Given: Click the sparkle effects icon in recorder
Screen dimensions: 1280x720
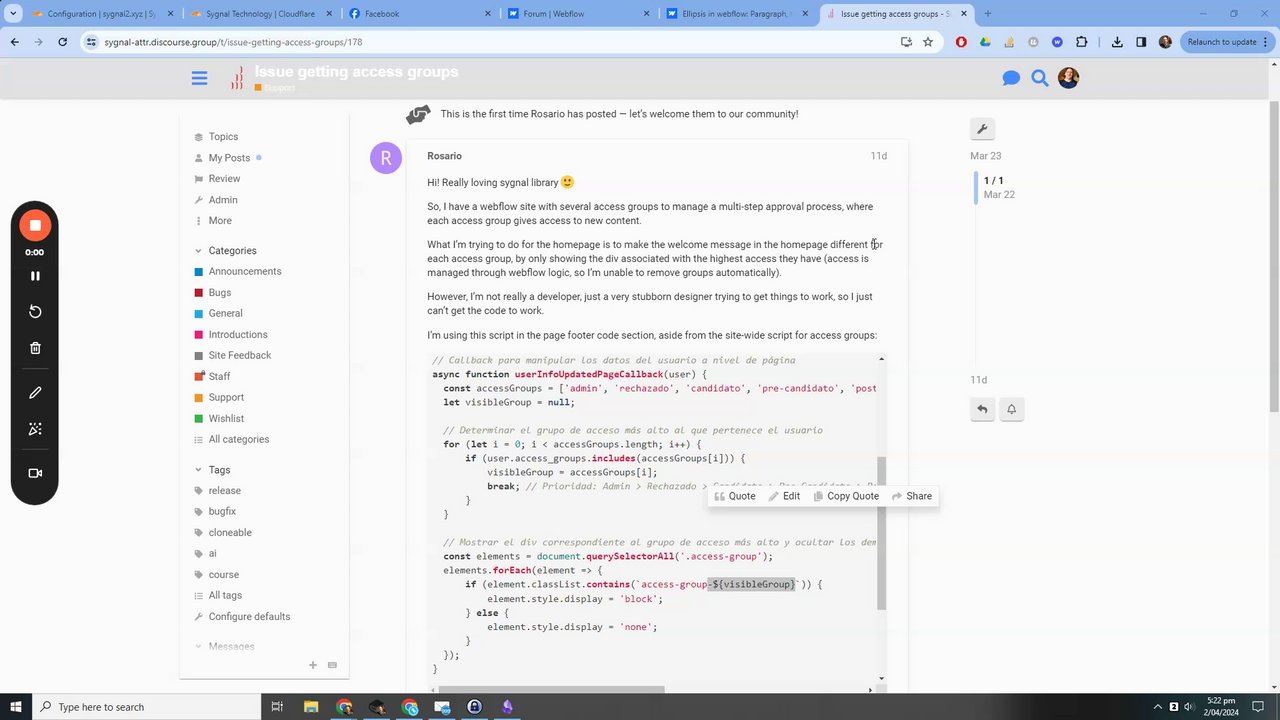Looking at the screenshot, I should (x=35, y=429).
